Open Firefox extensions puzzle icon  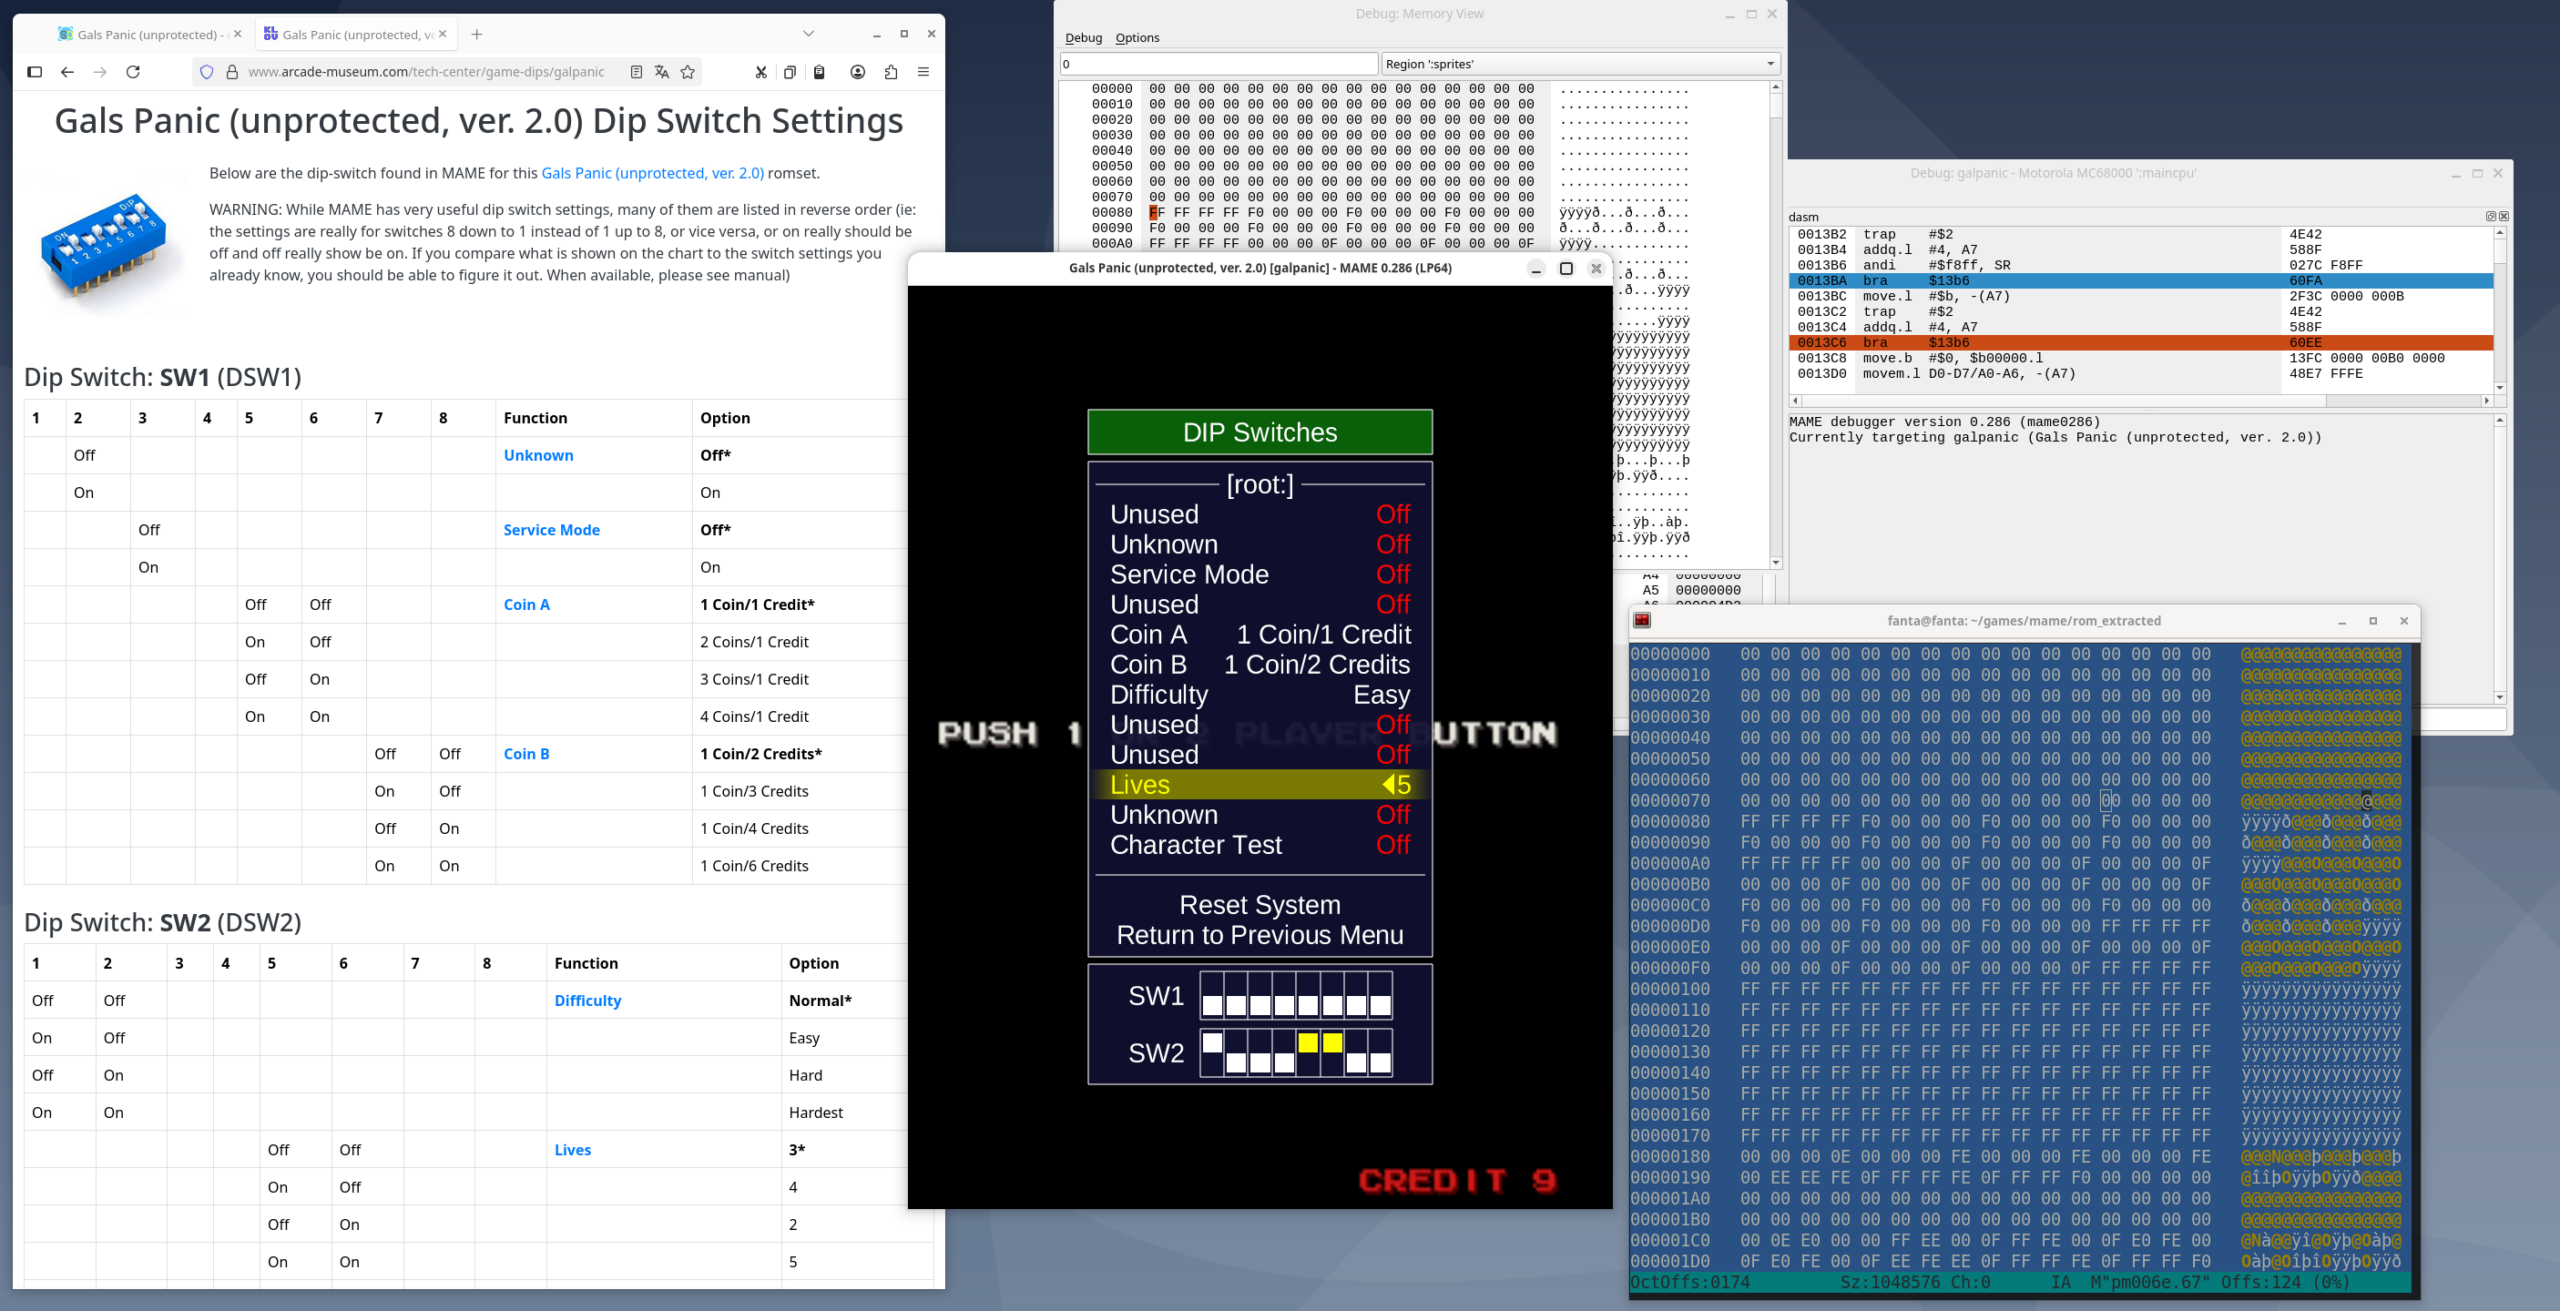pyautogui.click(x=890, y=72)
